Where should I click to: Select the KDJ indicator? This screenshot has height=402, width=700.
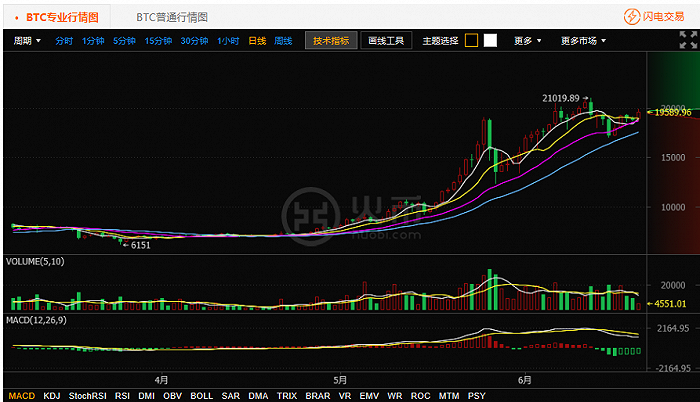click(52, 396)
